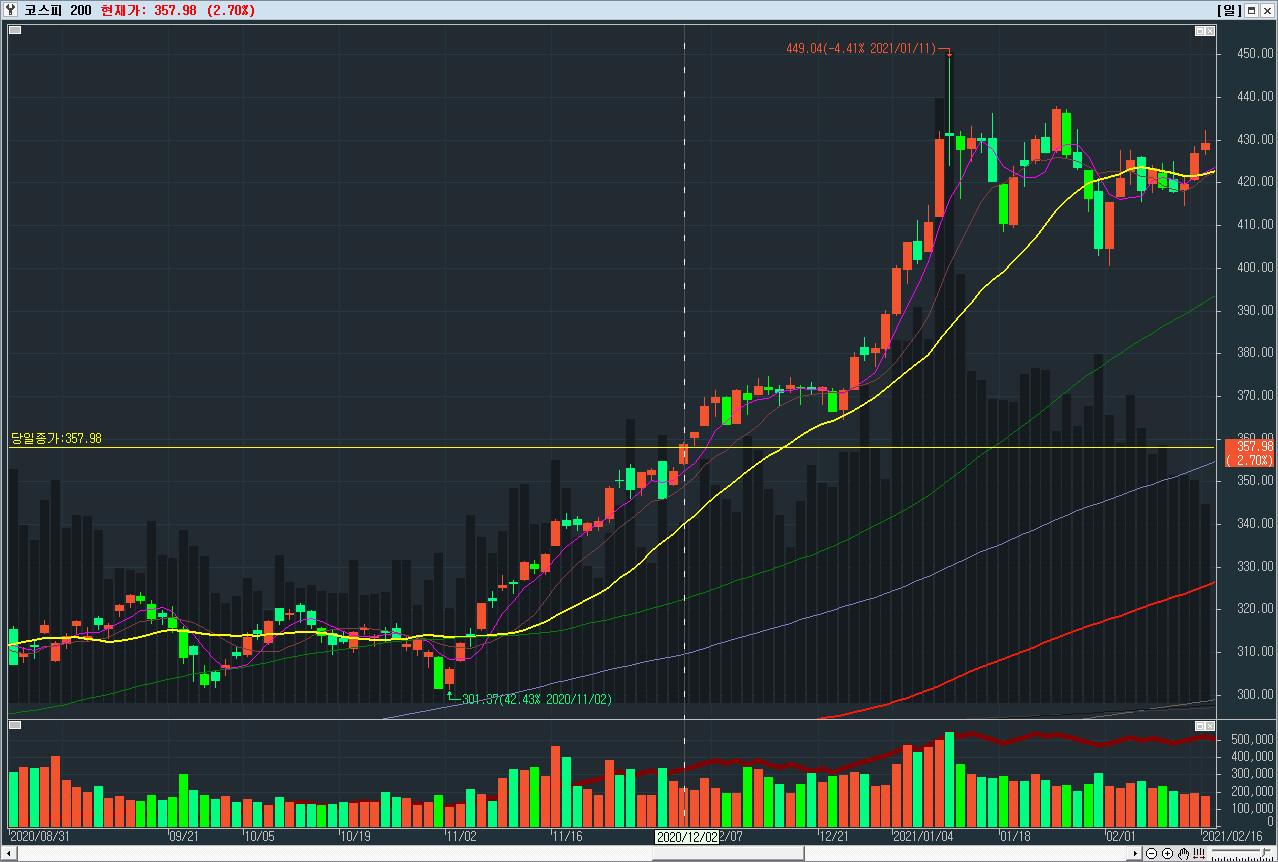Viewport: 1278px width, 862px height.
Task: Click the 11/16 date axis label
Action: point(568,836)
